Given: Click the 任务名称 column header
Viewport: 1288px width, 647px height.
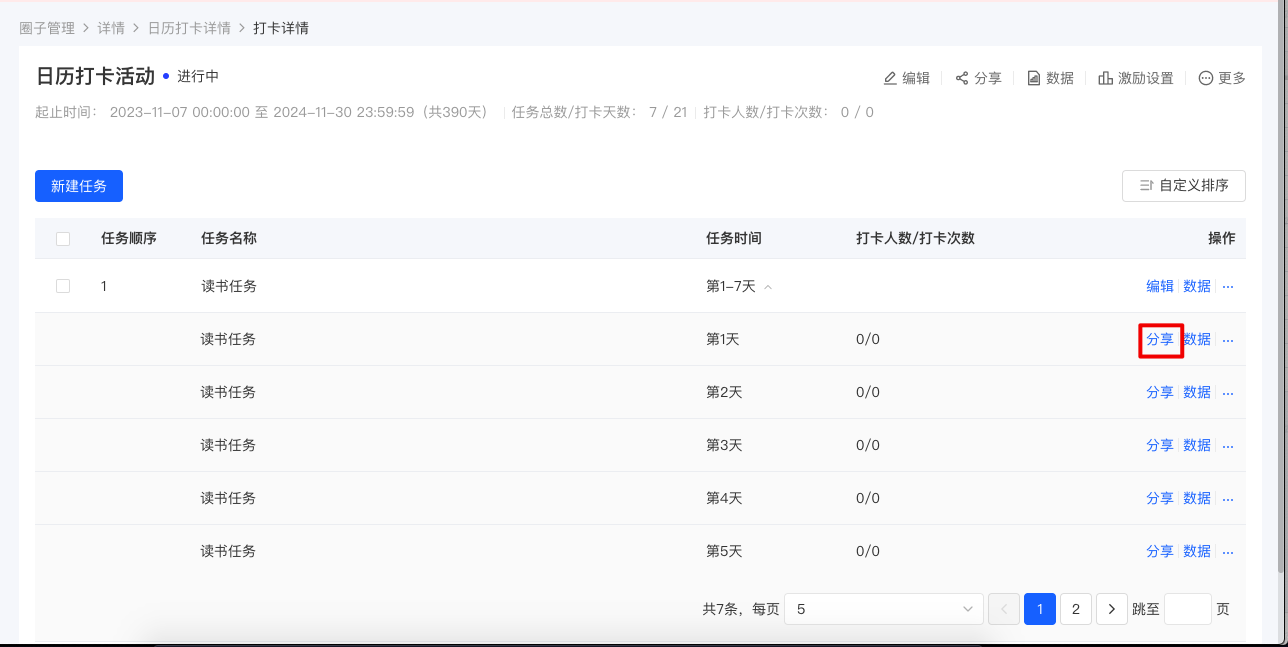Looking at the screenshot, I should tap(229, 239).
